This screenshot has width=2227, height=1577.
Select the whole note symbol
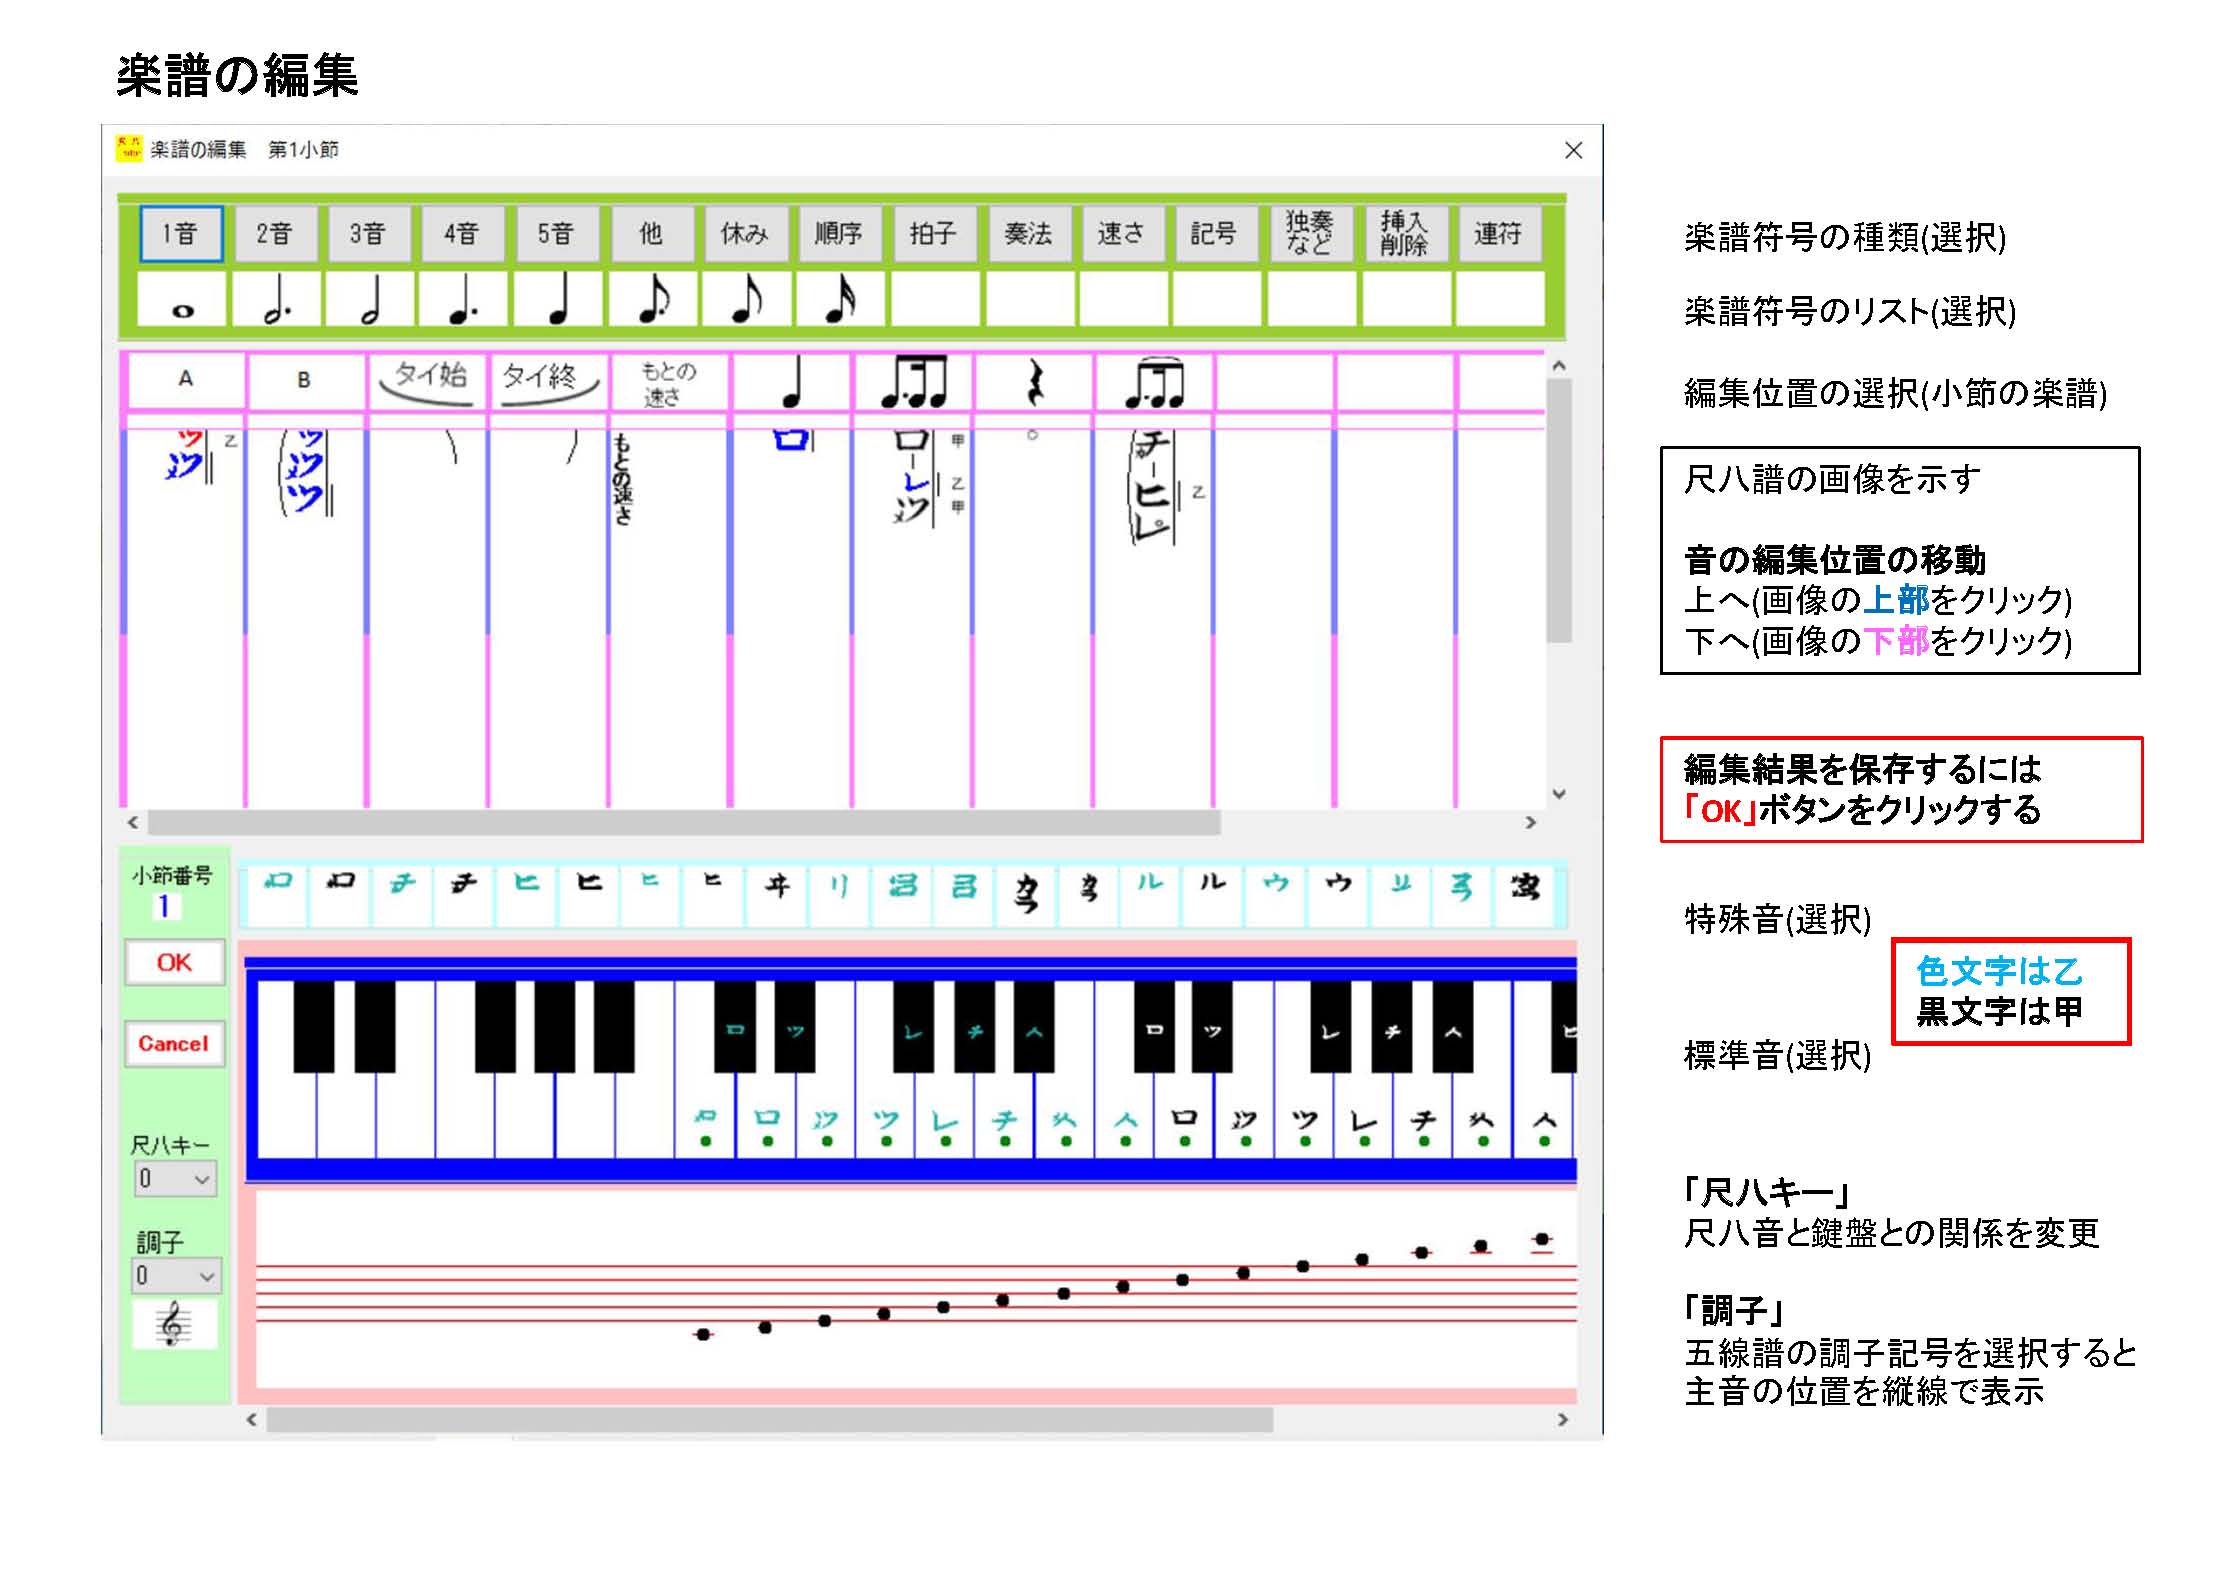click(x=181, y=300)
